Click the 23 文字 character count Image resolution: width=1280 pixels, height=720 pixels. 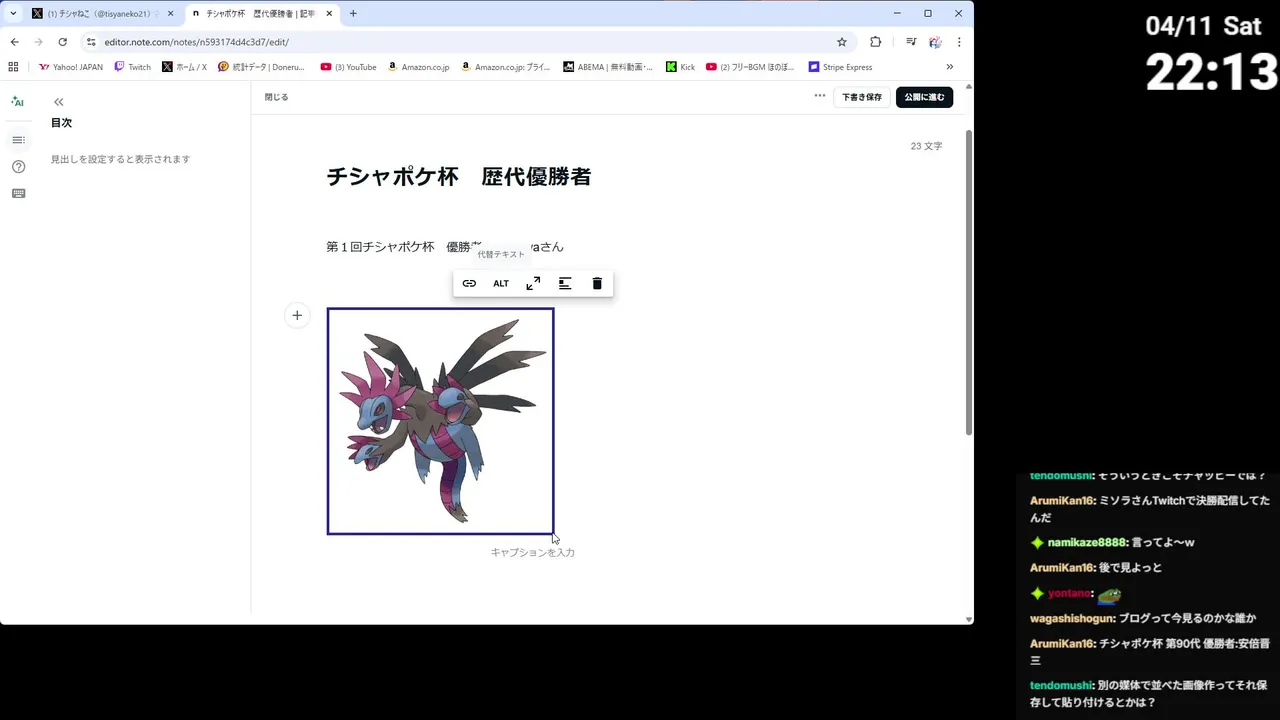(926, 146)
